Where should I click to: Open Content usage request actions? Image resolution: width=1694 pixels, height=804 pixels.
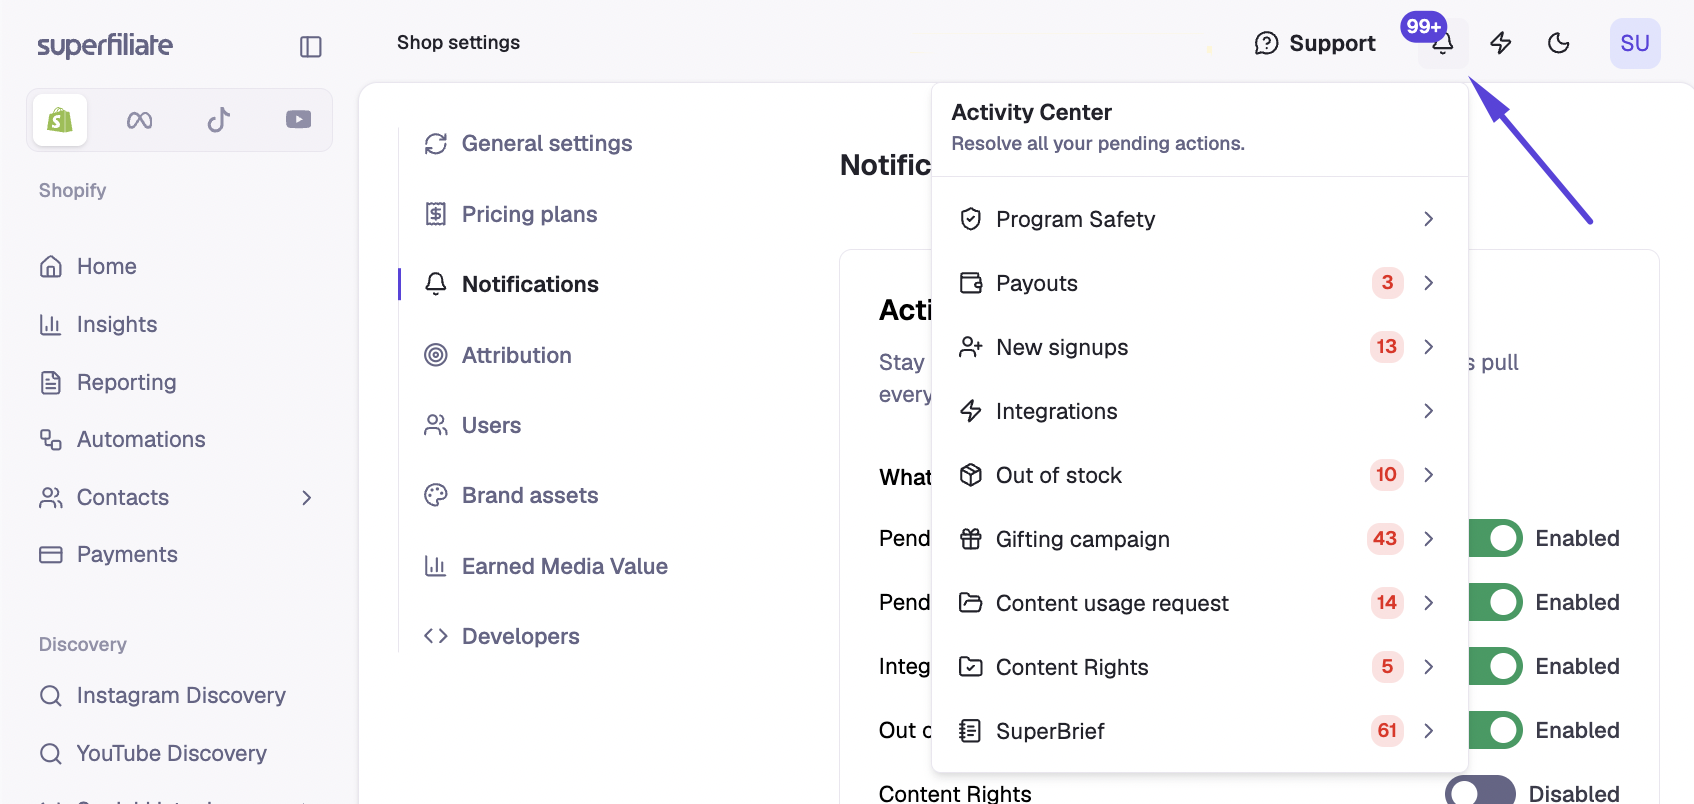point(1199,603)
